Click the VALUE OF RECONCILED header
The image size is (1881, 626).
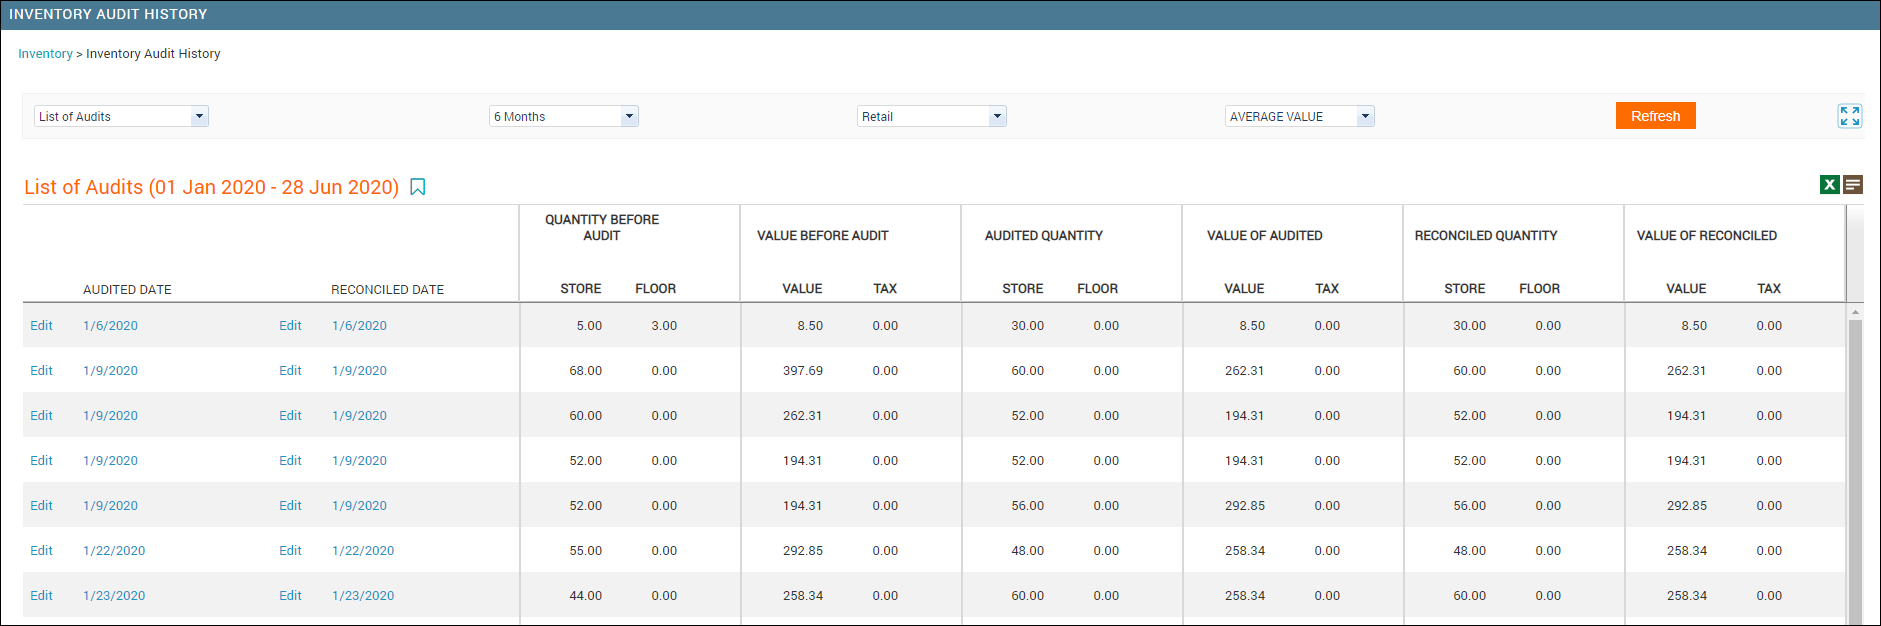1706,235
